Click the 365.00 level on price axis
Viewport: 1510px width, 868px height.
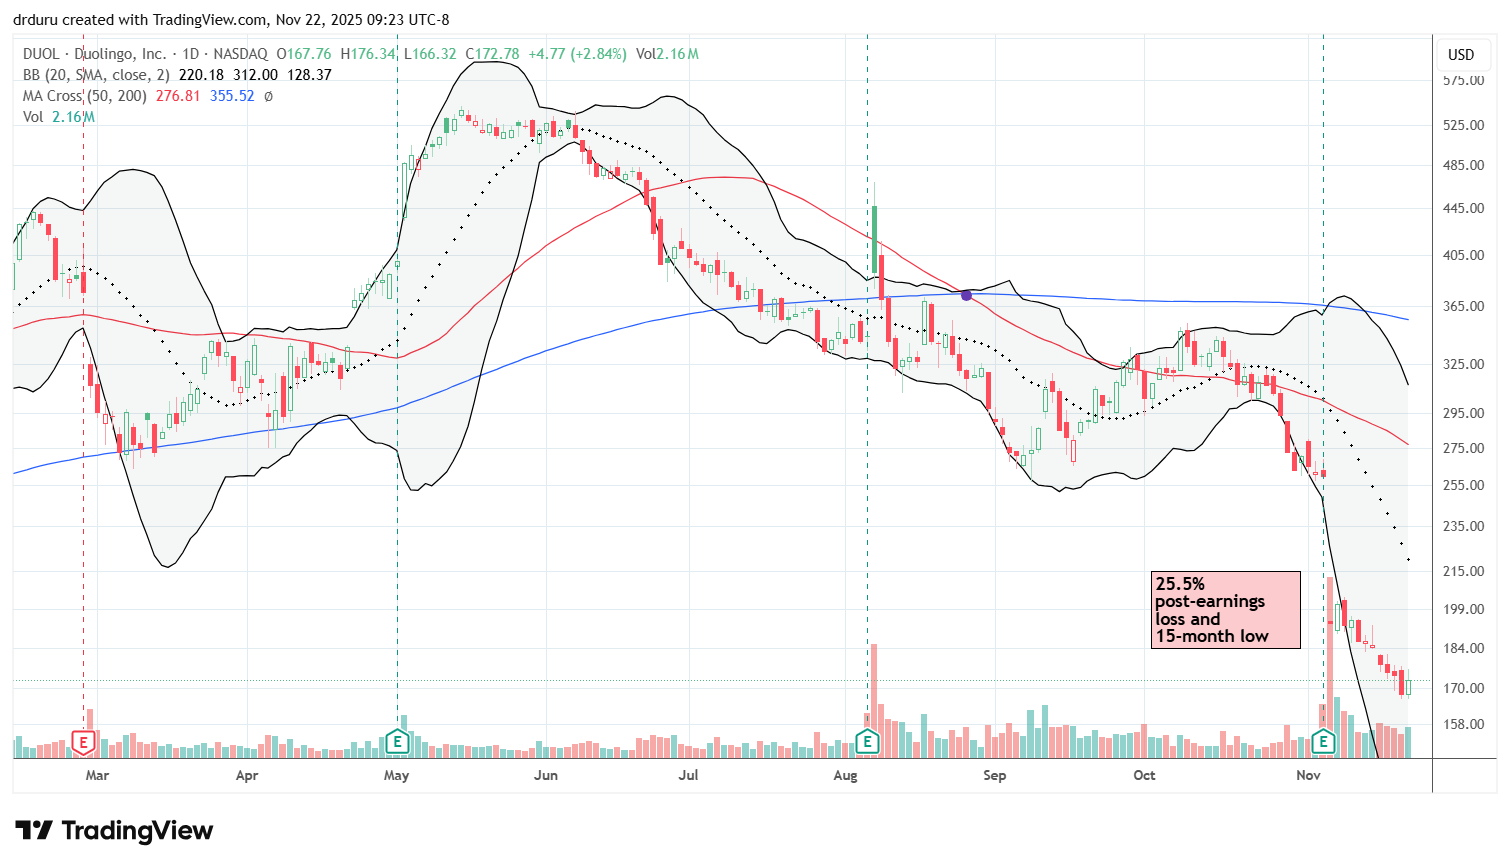[1463, 306]
